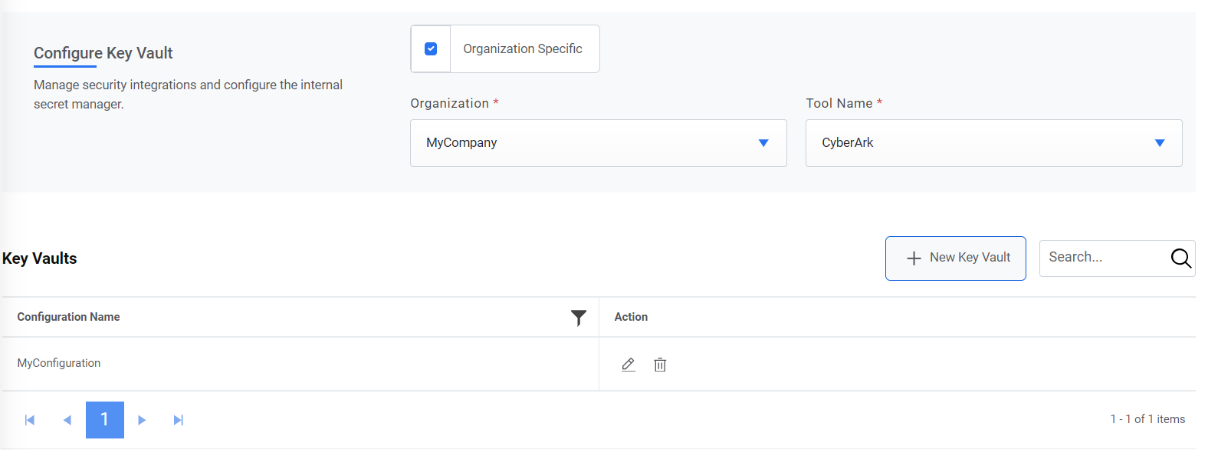This screenshot has height=450, width=1208.
Task: Jump to the last page
Action: click(178, 420)
